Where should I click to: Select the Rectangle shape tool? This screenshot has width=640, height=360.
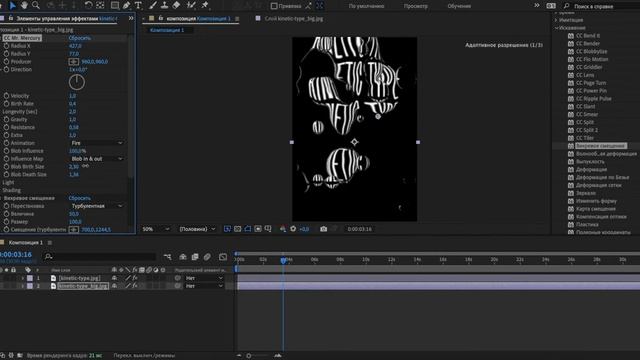coord(115,5)
